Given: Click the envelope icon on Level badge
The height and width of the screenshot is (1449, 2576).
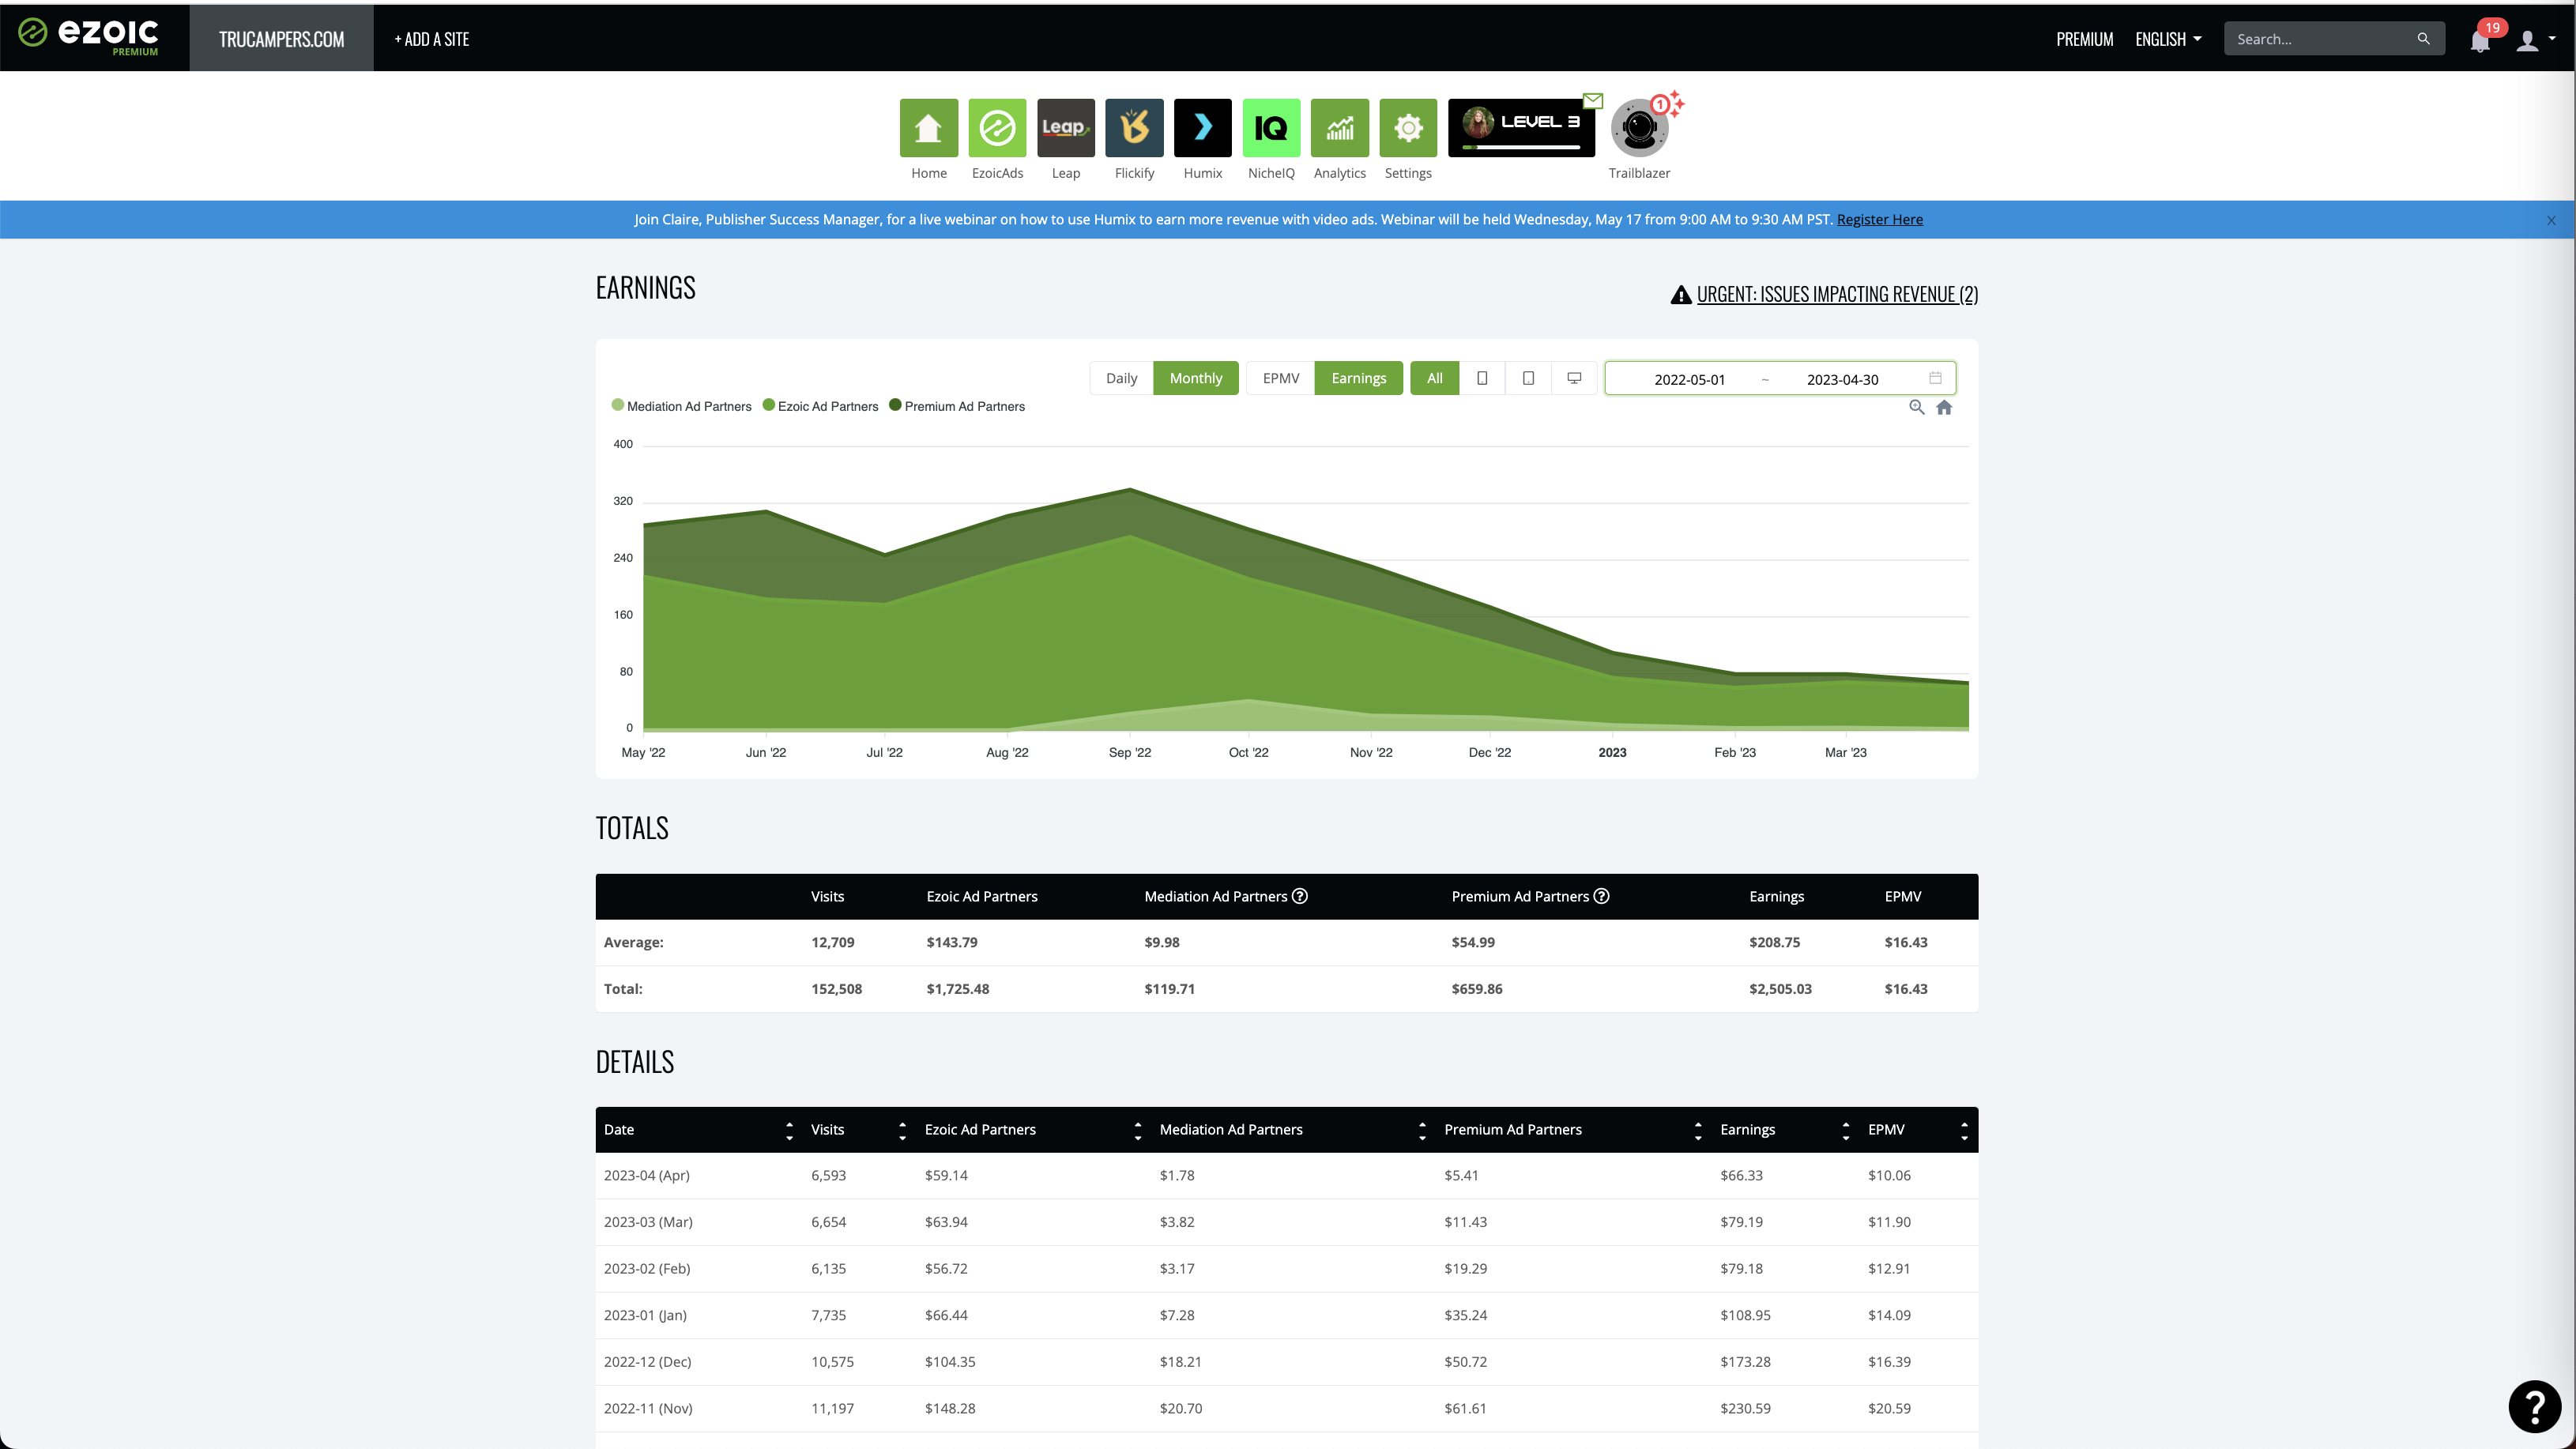Looking at the screenshot, I should [1593, 100].
